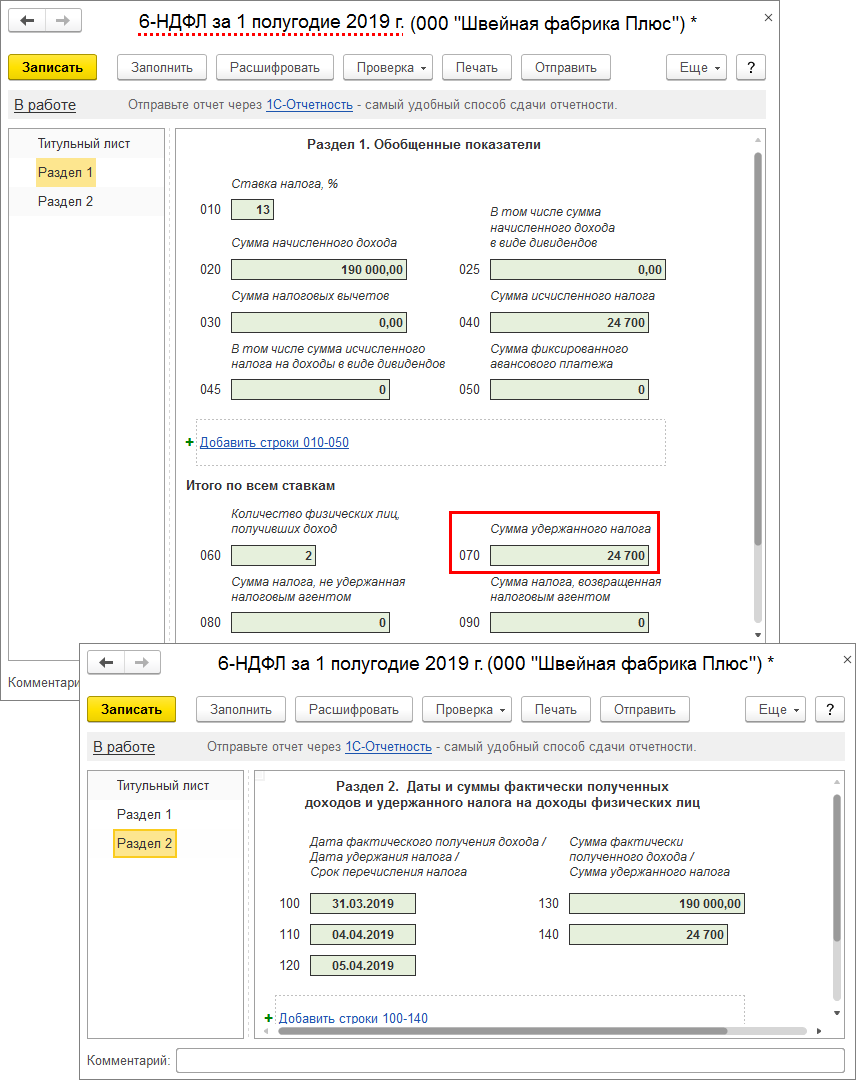
Task: Click the forward arrow in the front window
Action: 141,663
